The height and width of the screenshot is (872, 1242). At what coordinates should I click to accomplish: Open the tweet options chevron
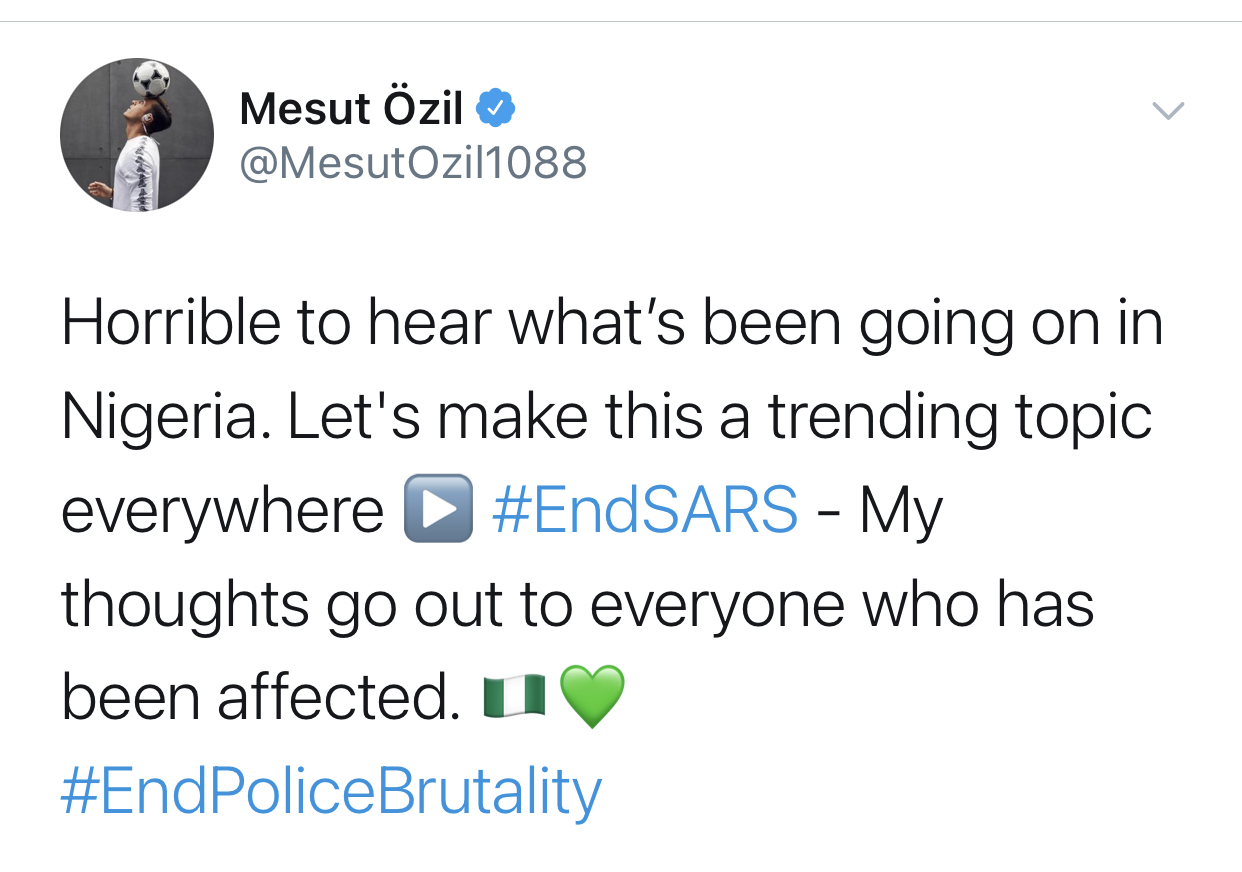click(x=1168, y=109)
